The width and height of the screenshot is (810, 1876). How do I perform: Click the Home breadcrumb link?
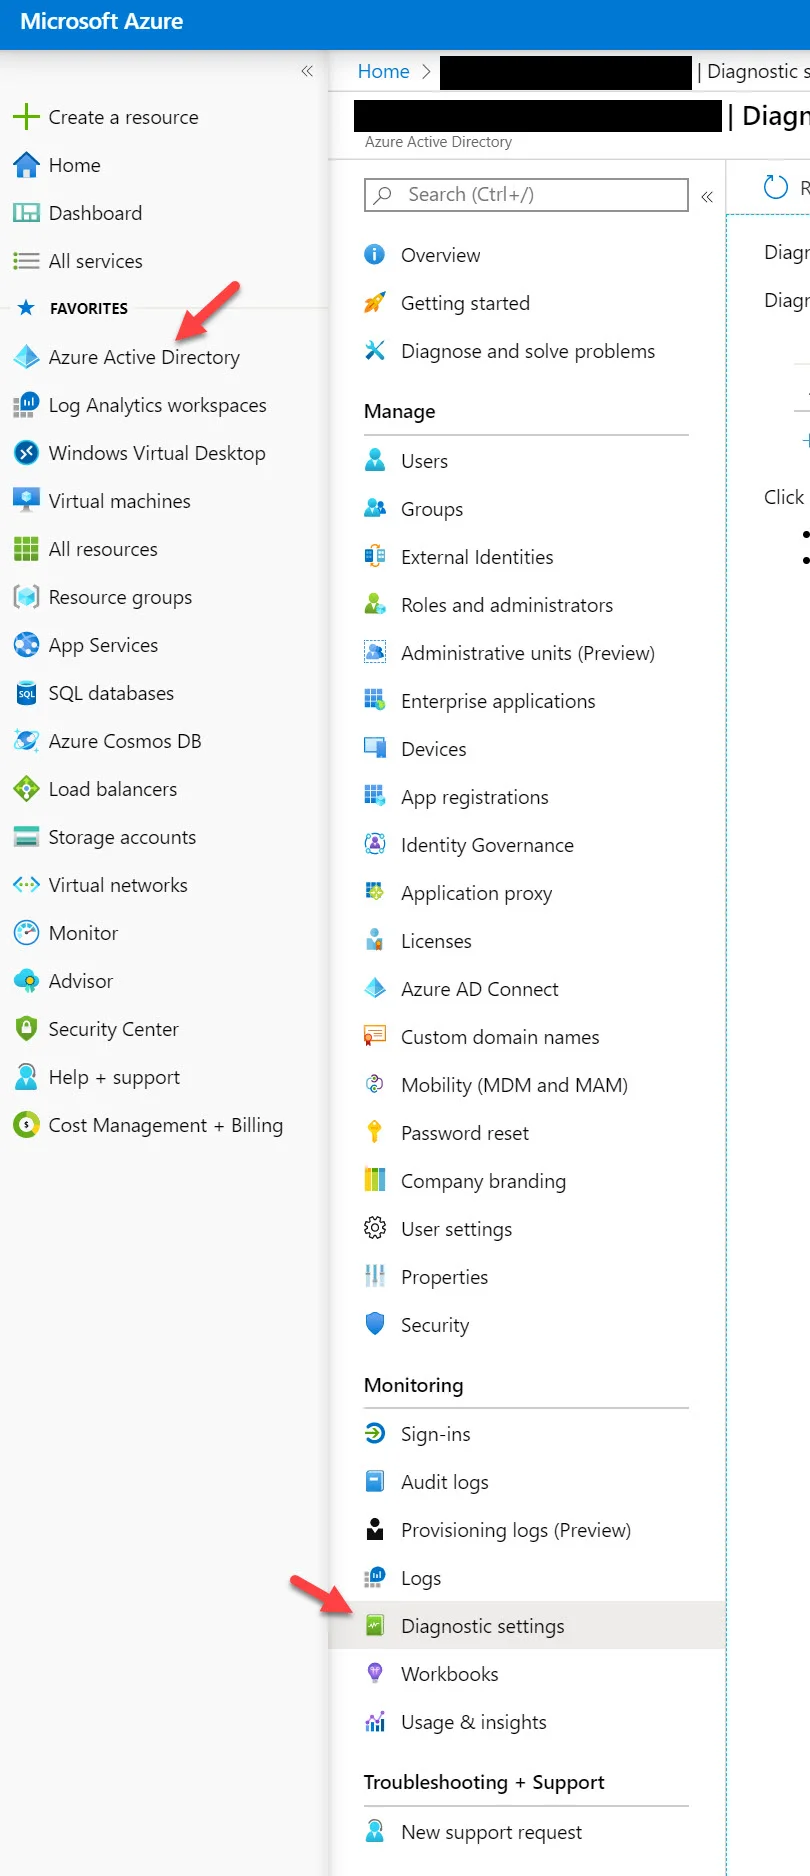[384, 71]
